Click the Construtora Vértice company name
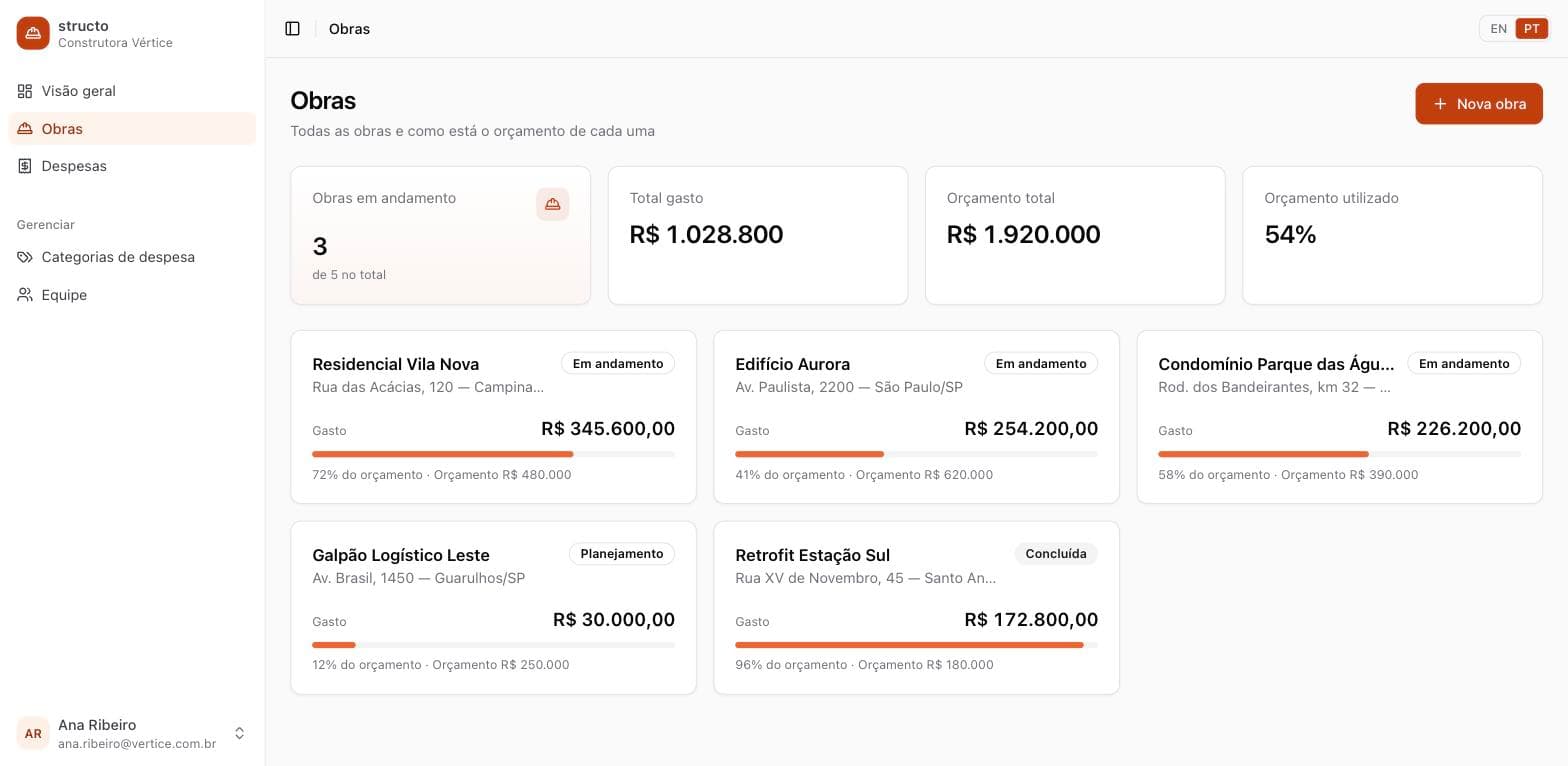 115,43
